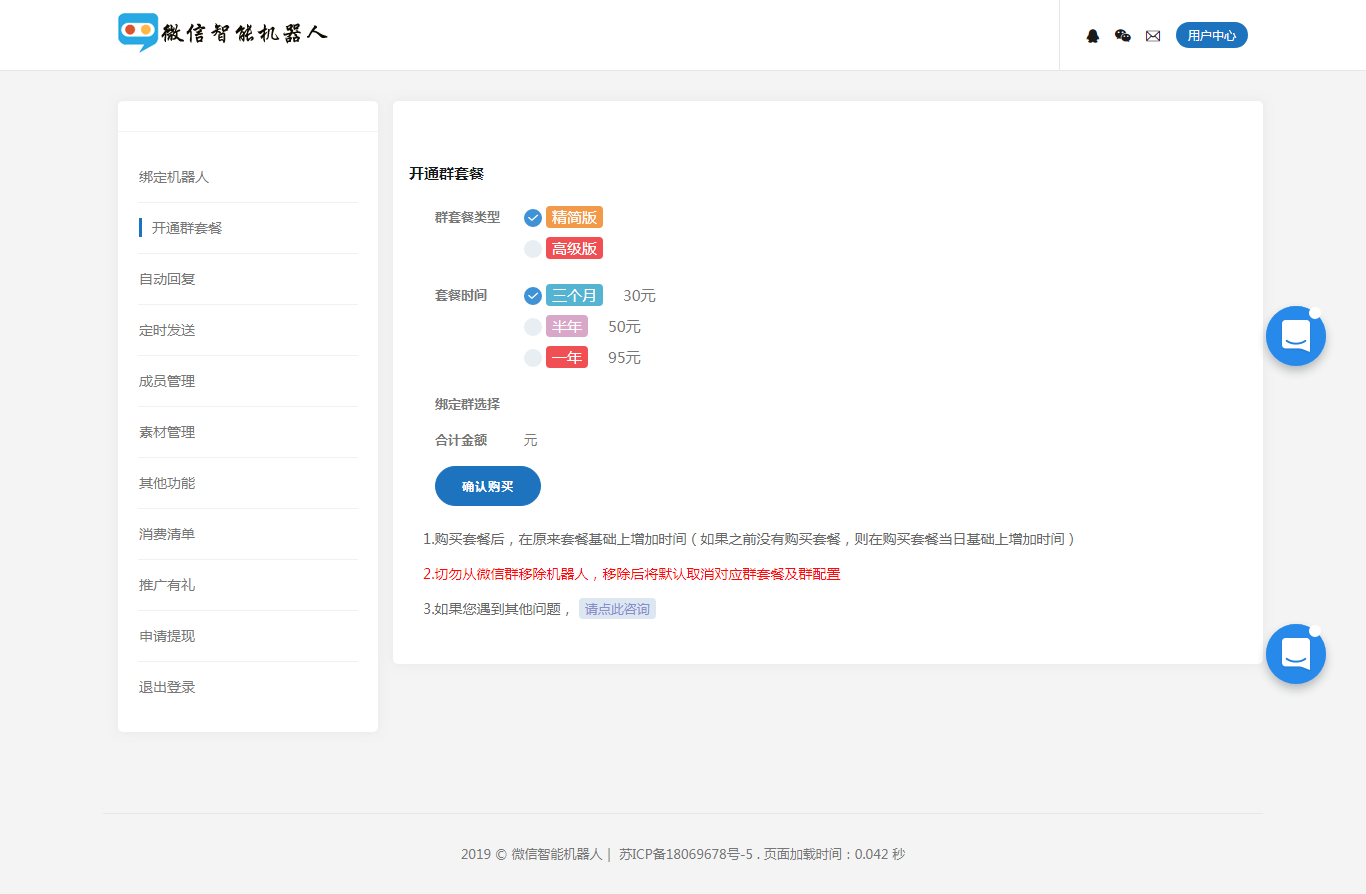Click the 绑定群选择 label
This screenshot has height=894, width=1366.
pos(467,405)
